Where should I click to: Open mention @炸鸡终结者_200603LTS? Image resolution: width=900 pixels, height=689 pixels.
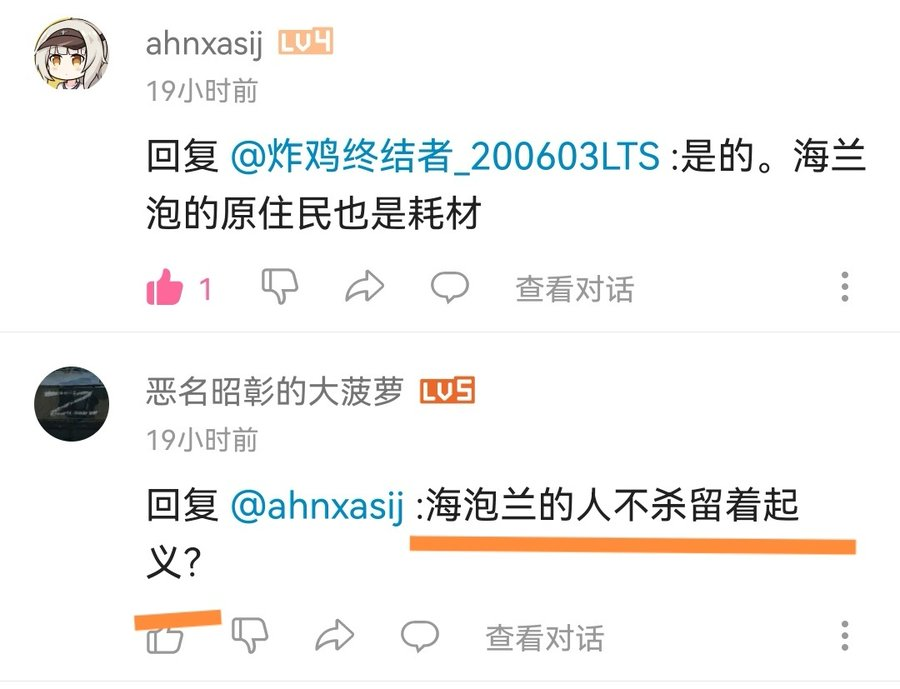tap(445, 156)
